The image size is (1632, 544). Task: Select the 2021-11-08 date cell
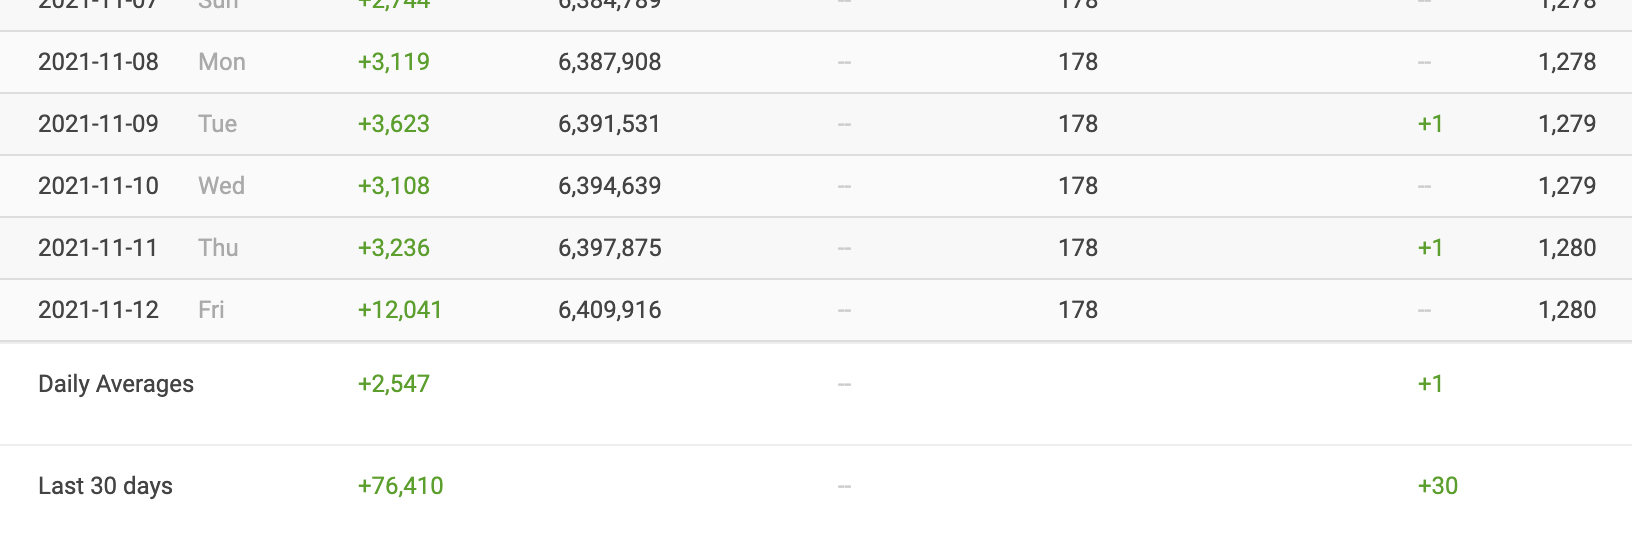coord(98,62)
